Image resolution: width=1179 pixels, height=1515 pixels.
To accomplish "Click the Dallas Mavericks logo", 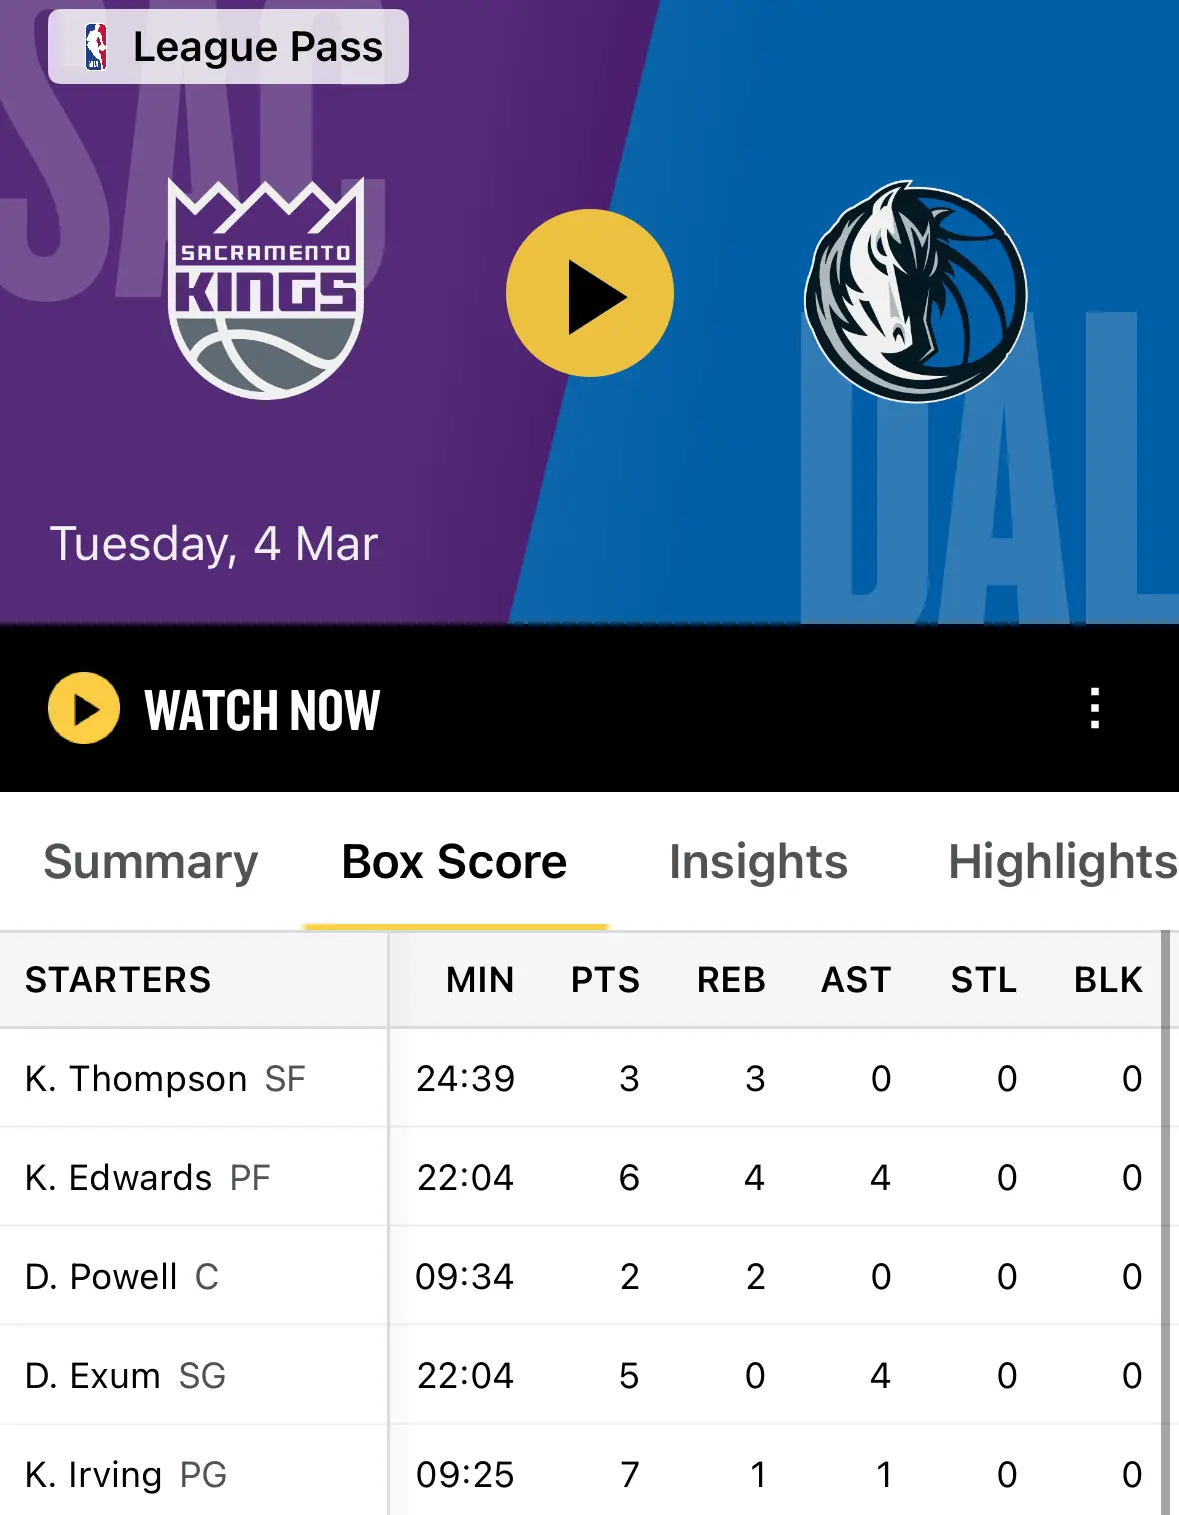I will click(x=916, y=292).
